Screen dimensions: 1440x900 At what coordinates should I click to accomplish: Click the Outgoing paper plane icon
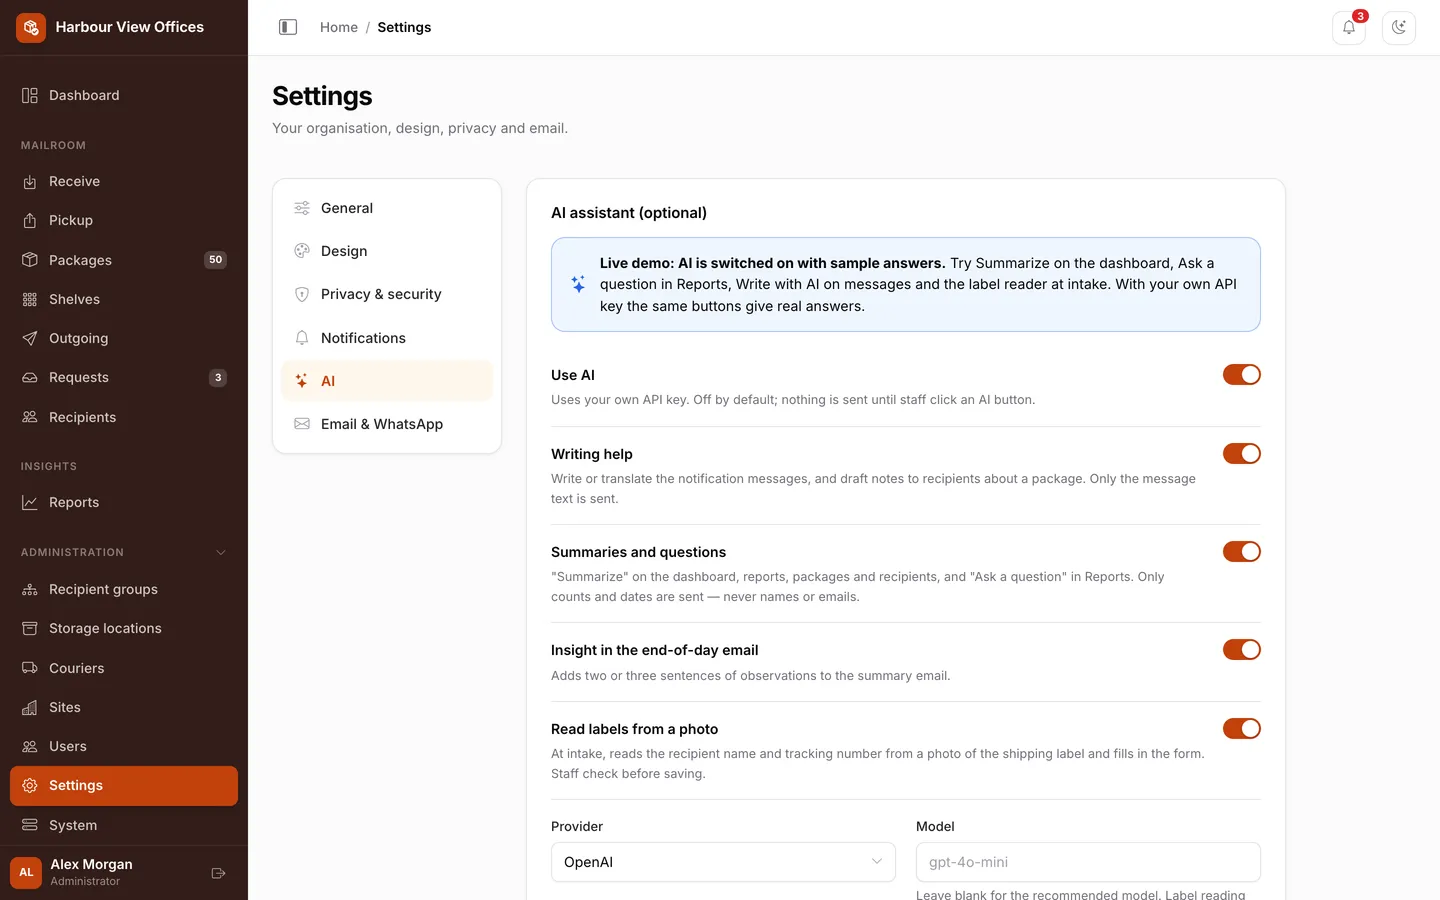pyautogui.click(x=30, y=338)
